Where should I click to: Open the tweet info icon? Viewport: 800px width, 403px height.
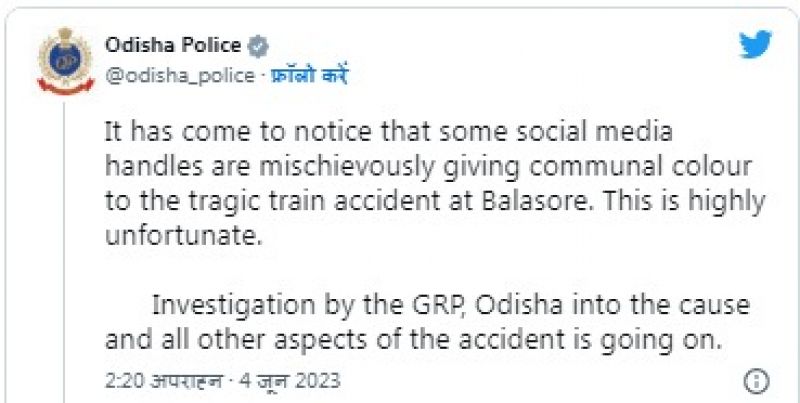757,380
